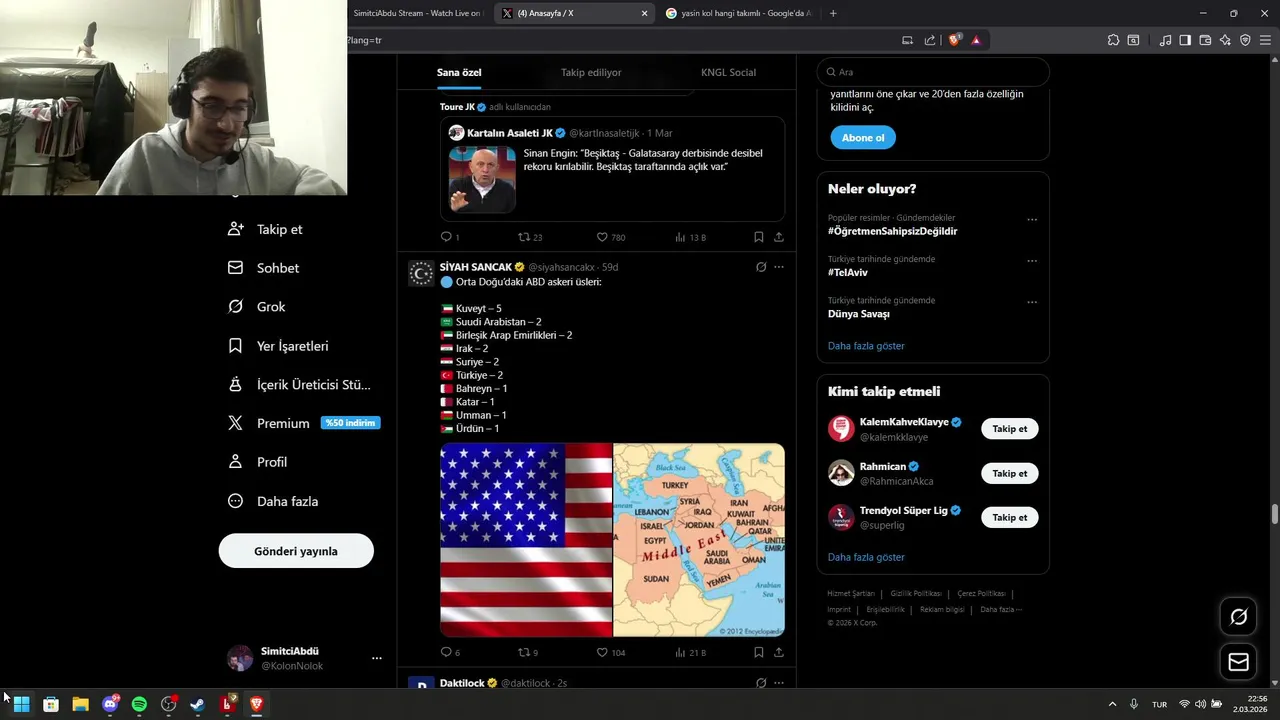1280x720 pixels.
Task: Repost the Toure JK quoted post
Action: (529, 237)
